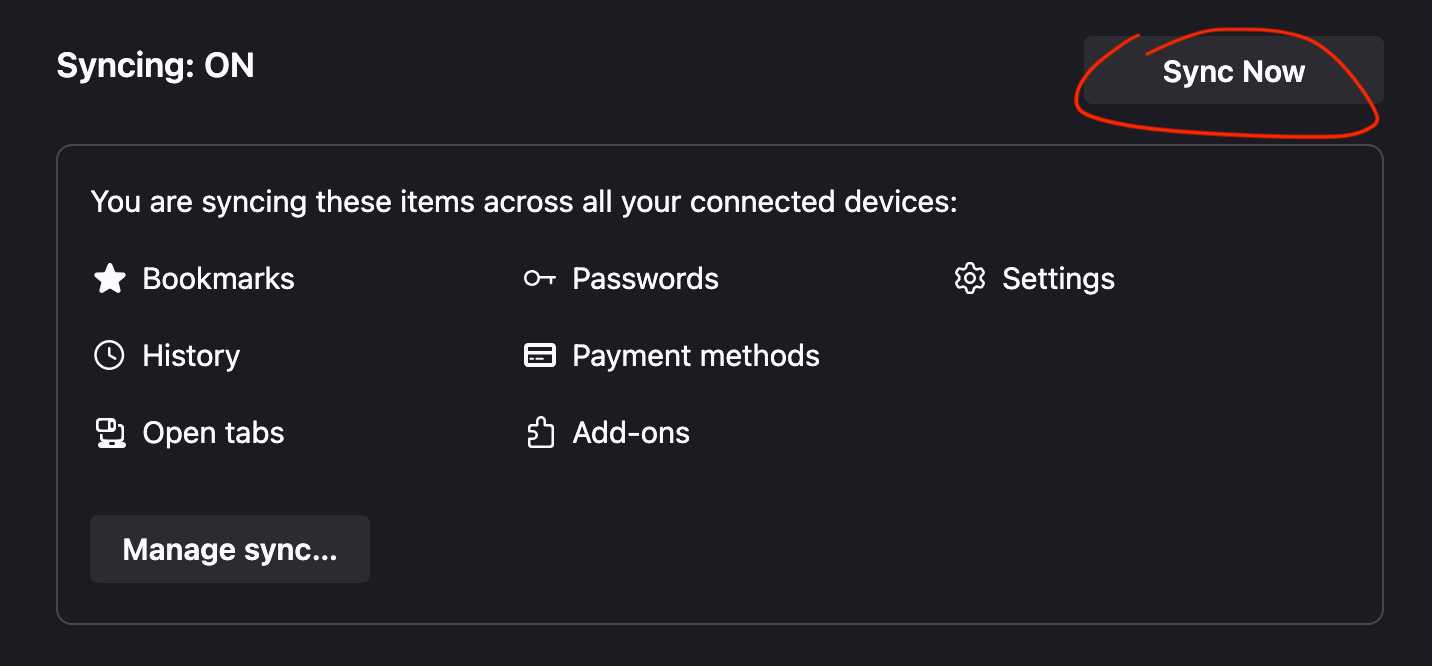The height and width of the screenshot is (666, 1432).
Task: Select the History text label
Action: pyautogui.click(x=191, y=356)
